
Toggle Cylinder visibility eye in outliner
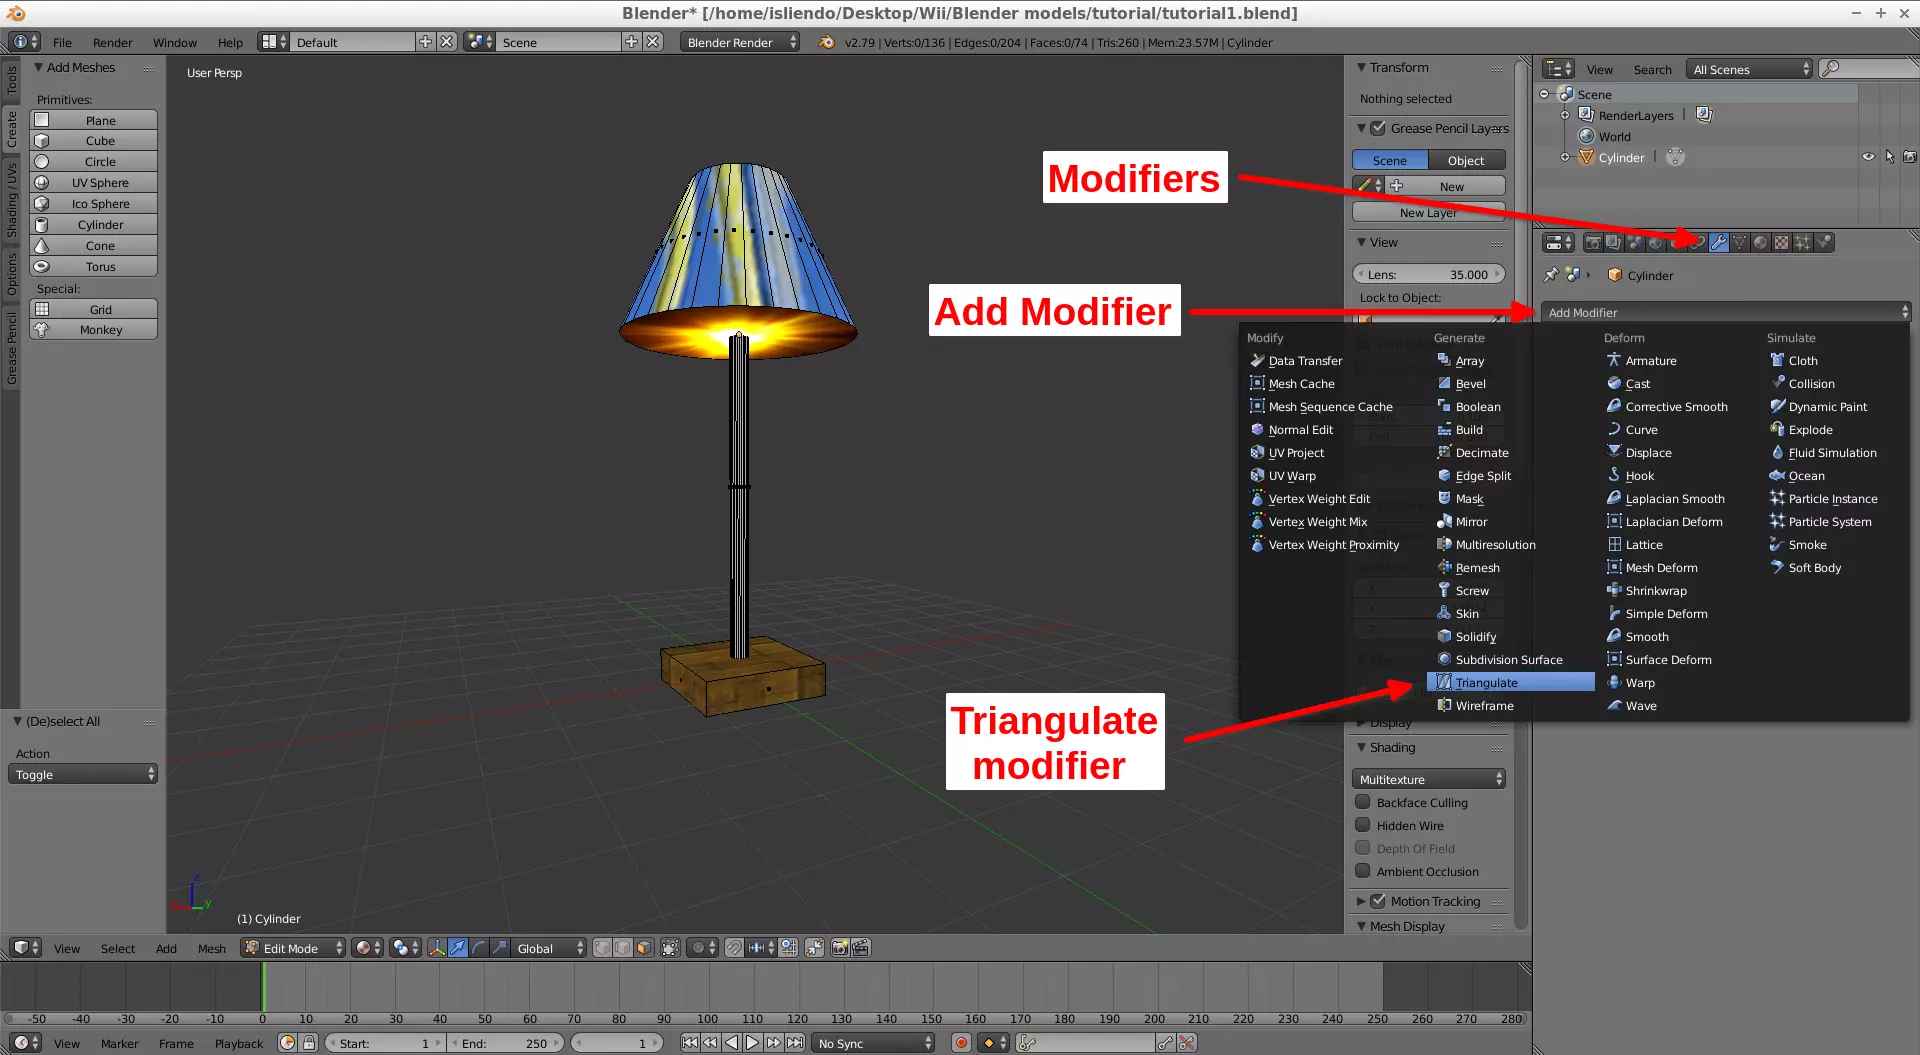[1868, 157]
